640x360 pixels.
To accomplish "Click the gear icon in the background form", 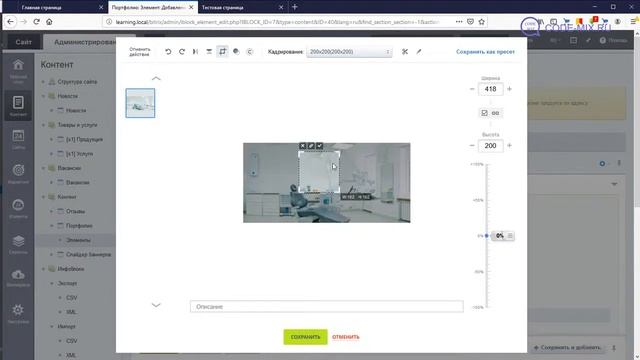I will pyautogui.click(x=602, y=163).
